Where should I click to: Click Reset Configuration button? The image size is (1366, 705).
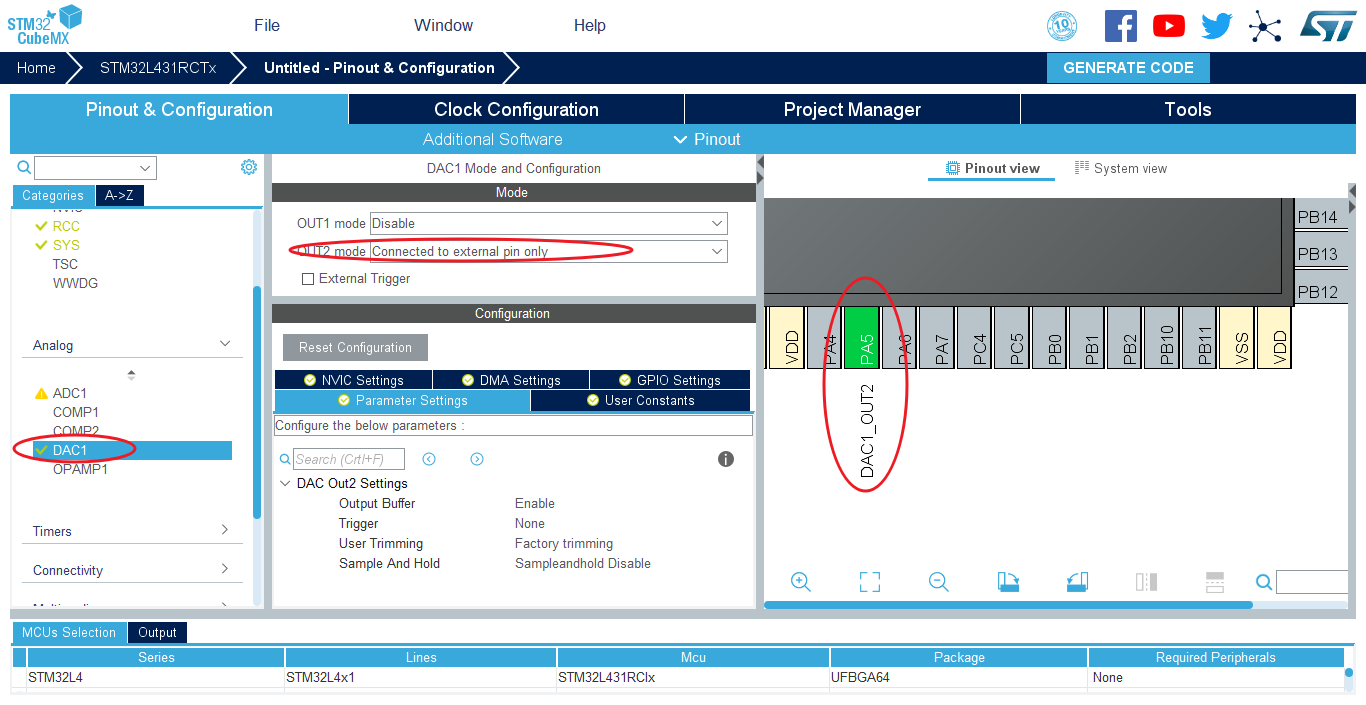[355, 347]
